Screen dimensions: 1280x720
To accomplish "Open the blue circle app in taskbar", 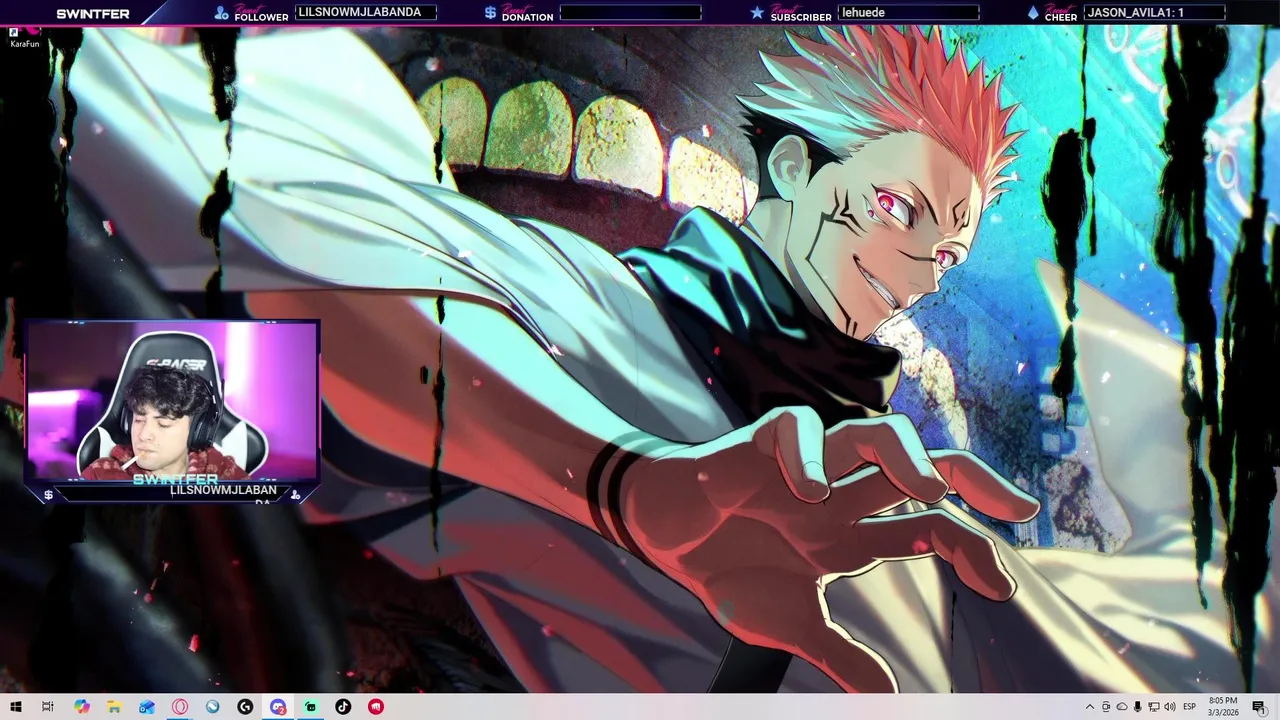I will pyautogui.click(x=212, y=707).
